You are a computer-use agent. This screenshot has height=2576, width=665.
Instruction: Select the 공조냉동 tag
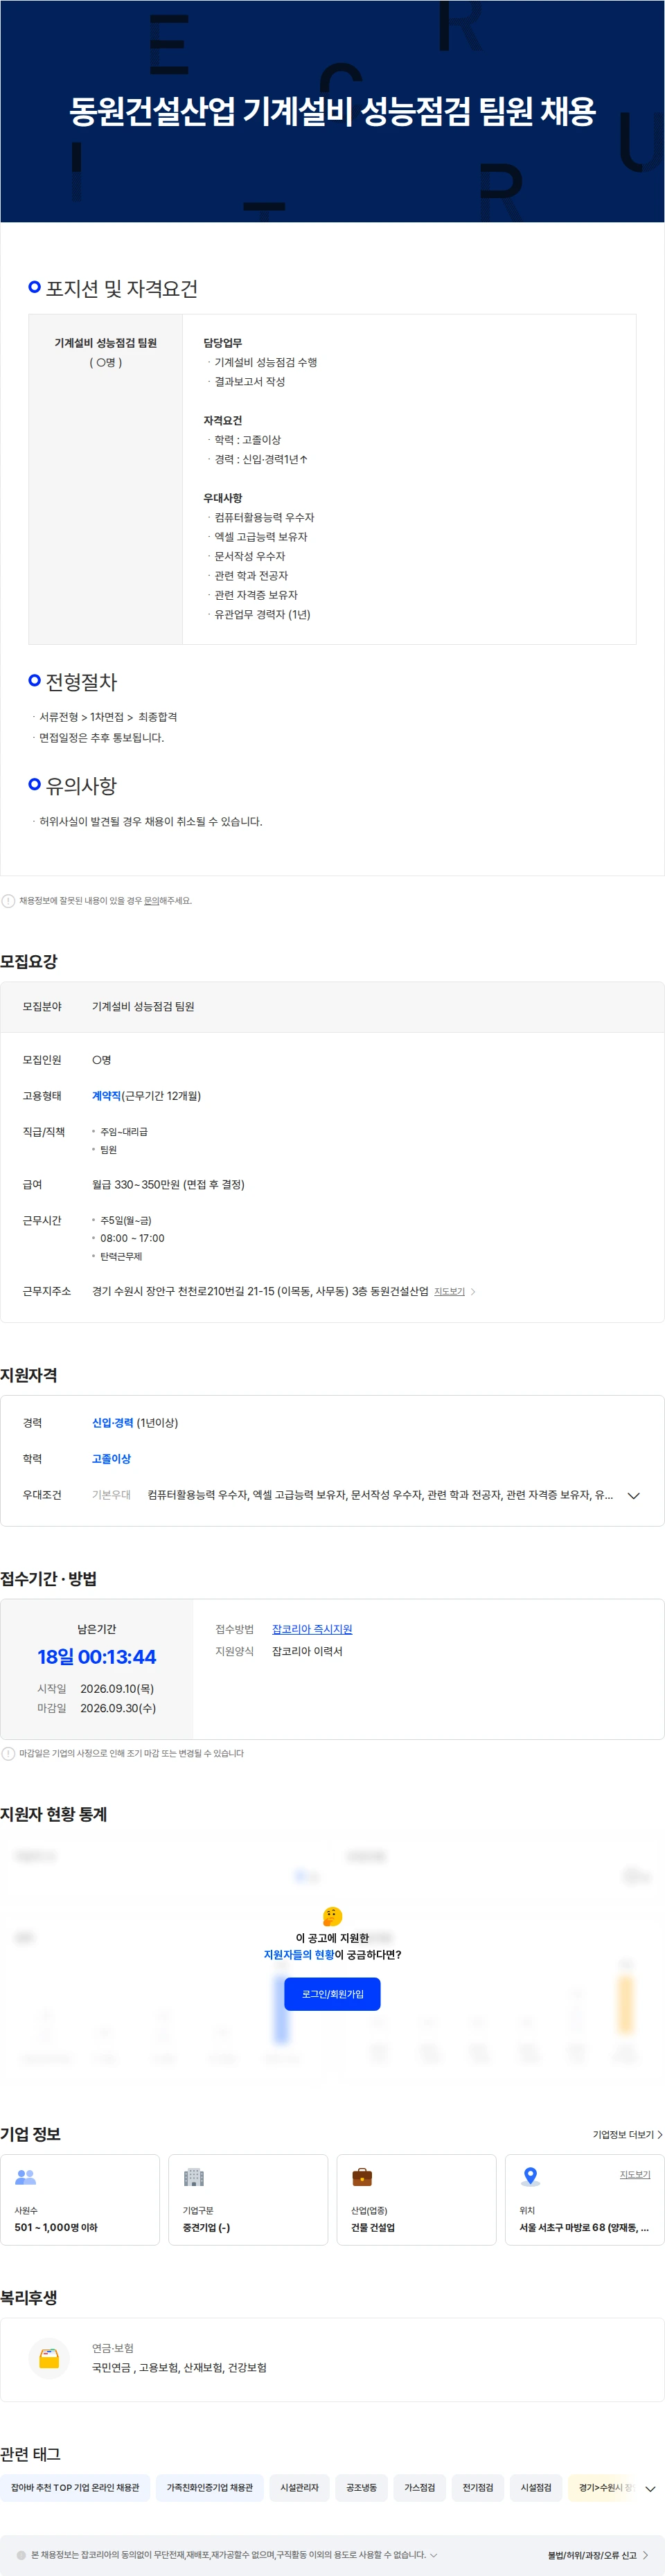(362, 2487)
